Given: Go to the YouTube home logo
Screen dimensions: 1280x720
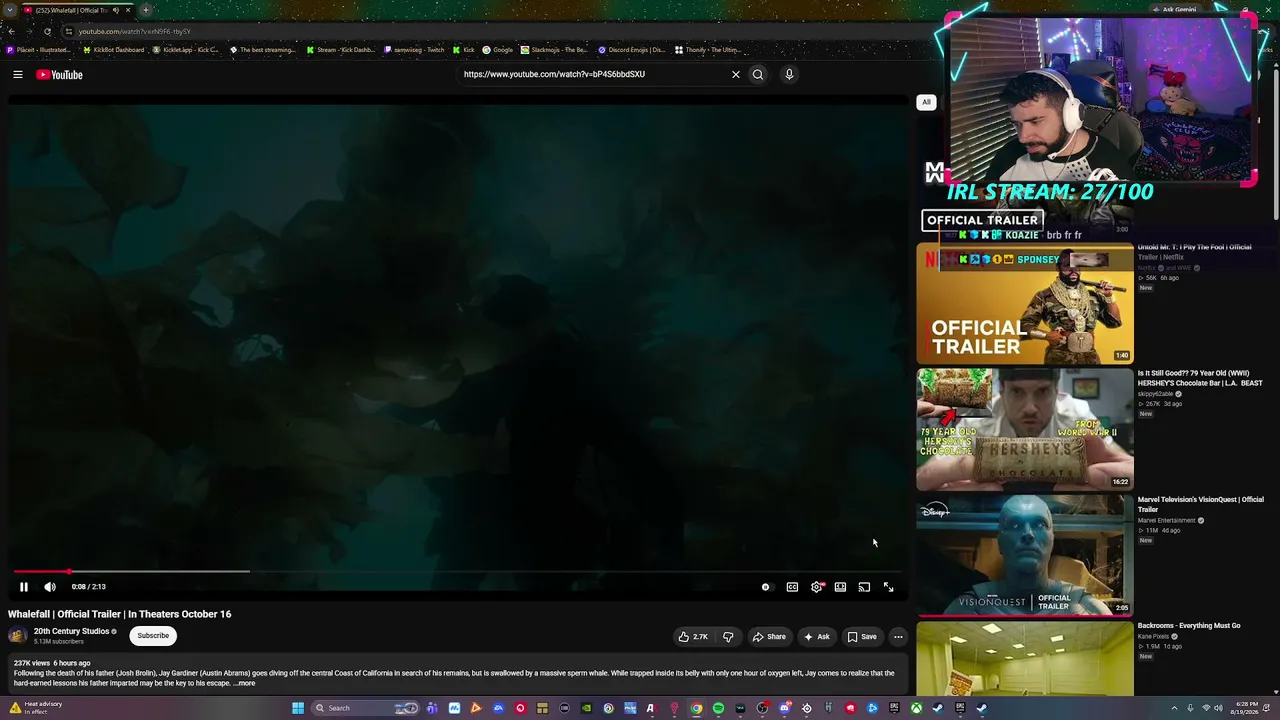Looking at the screenshot, I should click(x=59, y=75).
